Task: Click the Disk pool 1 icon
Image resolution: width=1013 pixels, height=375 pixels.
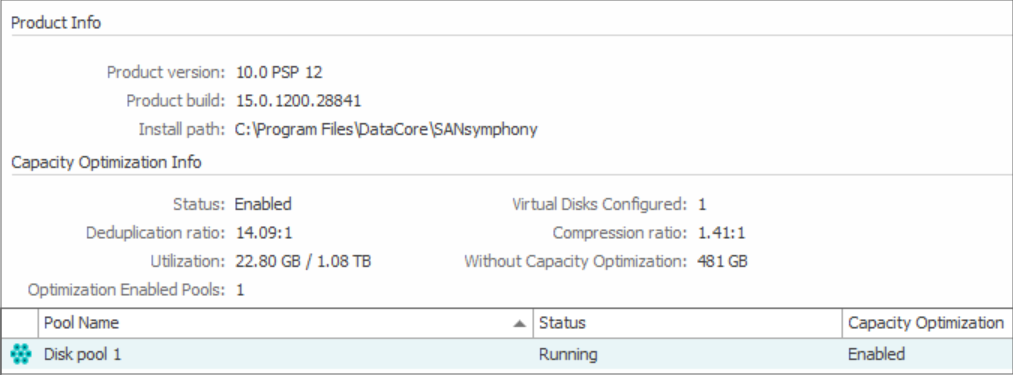Action: [21, 354]
